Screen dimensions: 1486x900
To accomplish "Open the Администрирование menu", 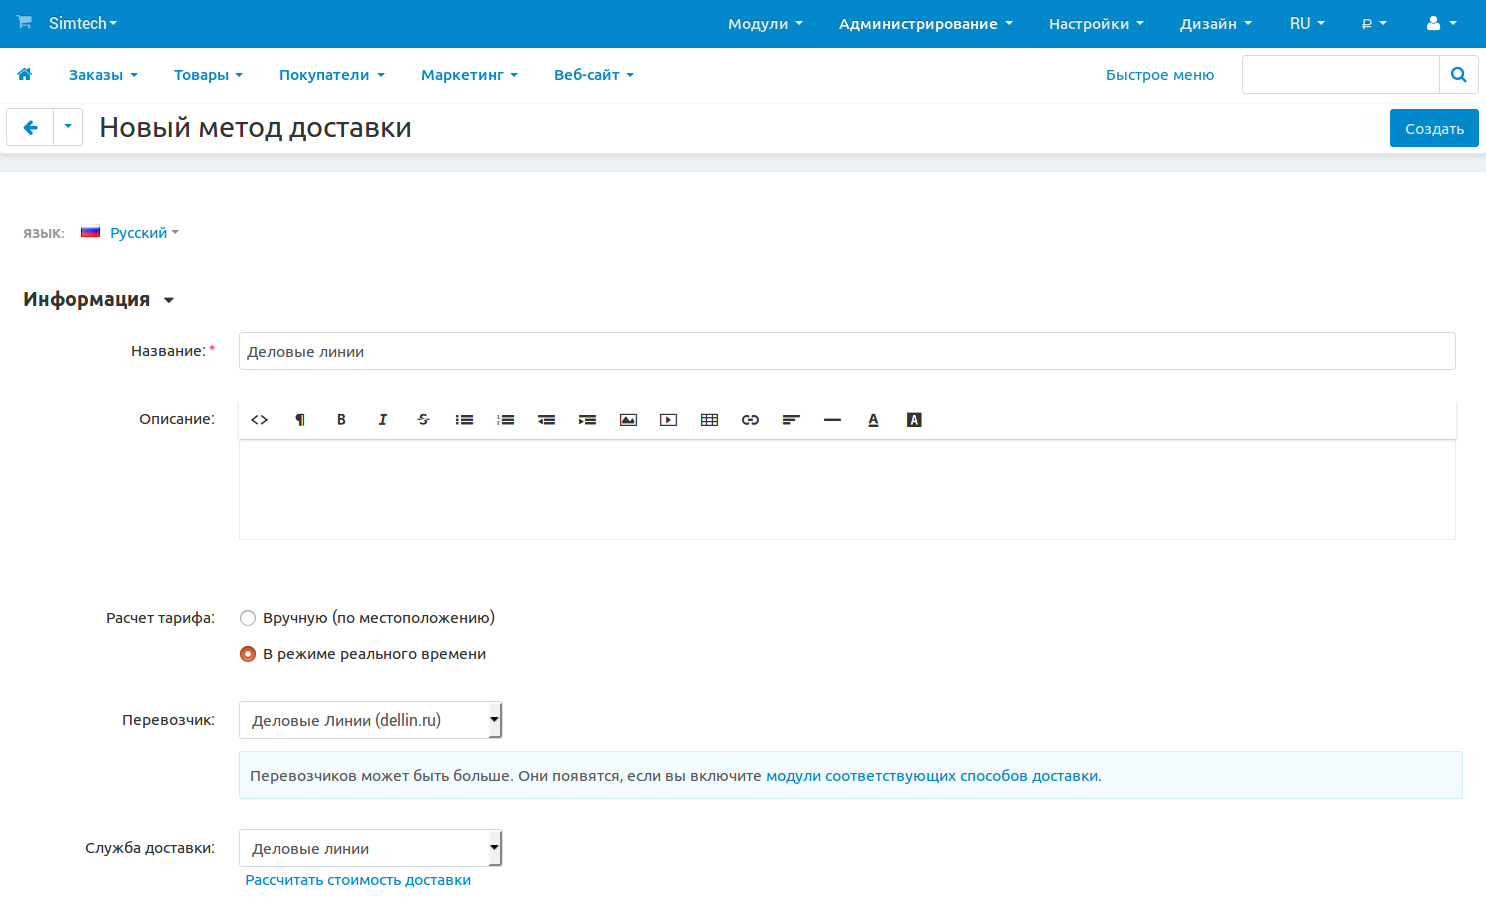I will [x=925, y=24].
